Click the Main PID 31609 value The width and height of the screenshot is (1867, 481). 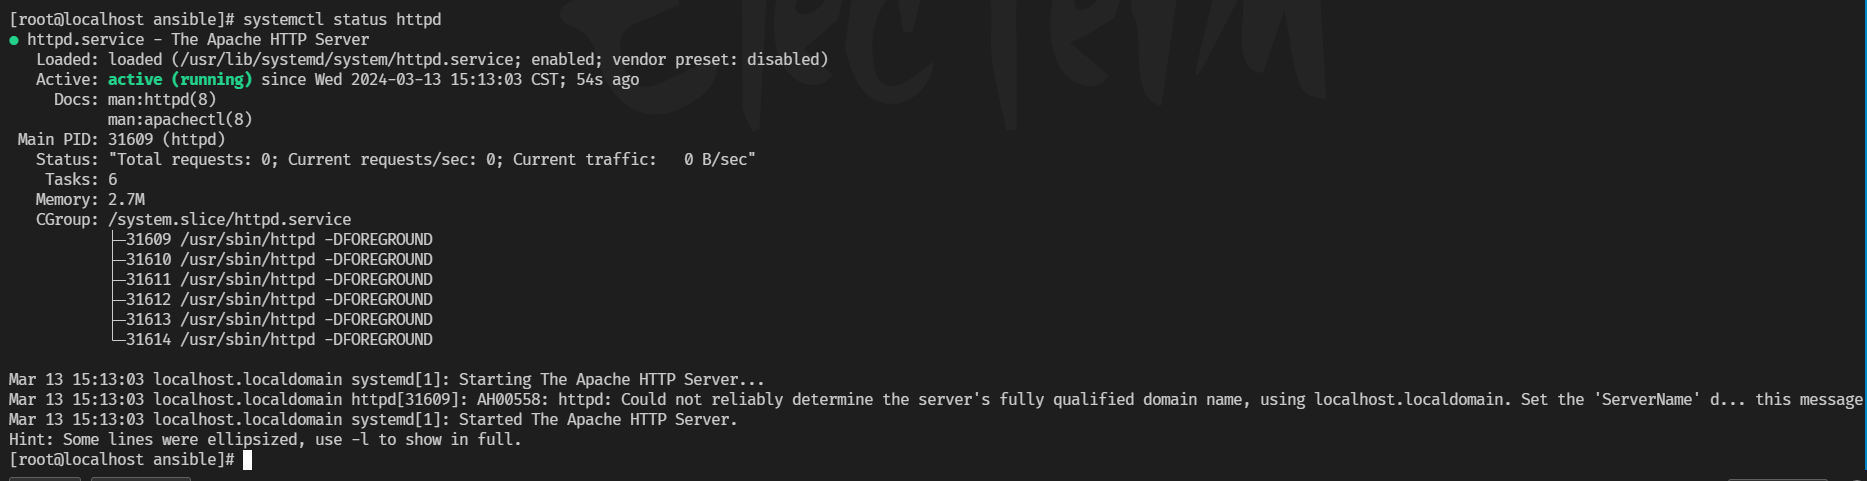click(x=130, y=140)
